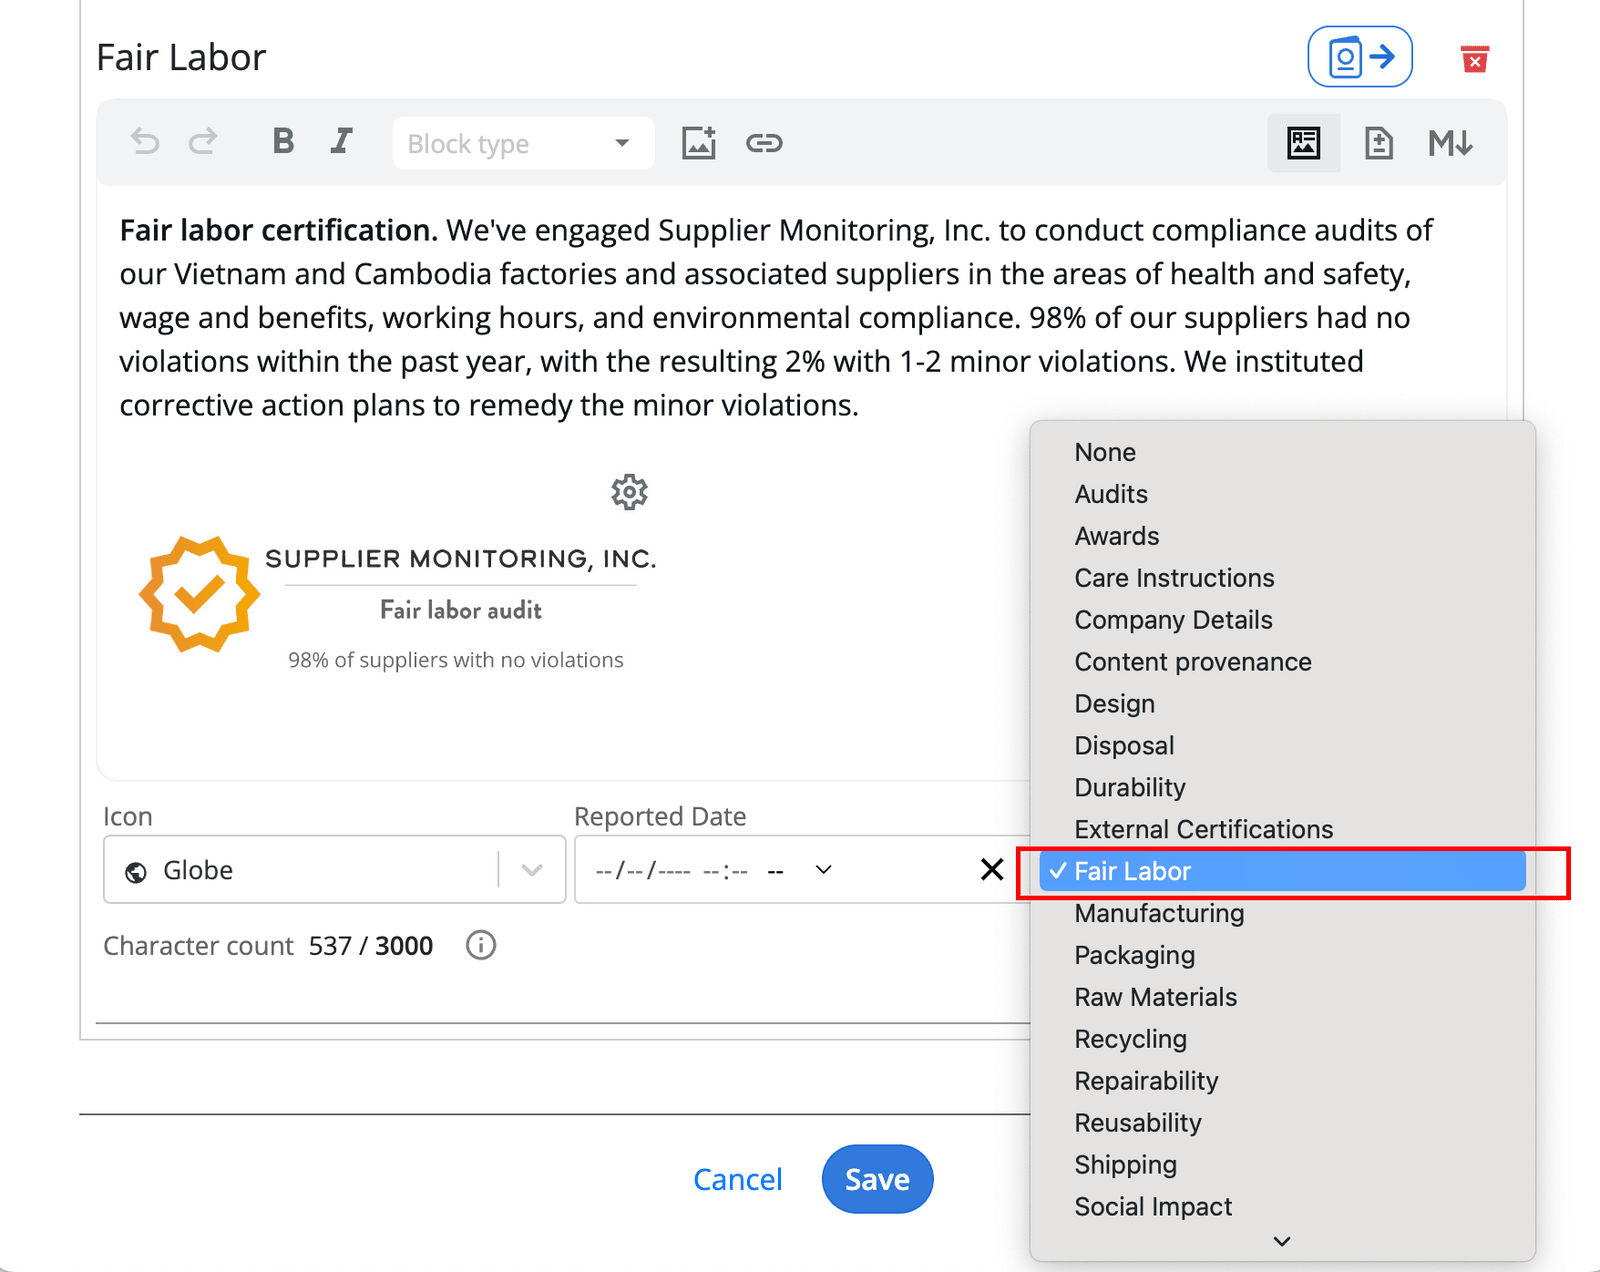Click the undo arrow in the editor toolbar
The width and height of the screenshot is (1600, 1272).
pos(145,142)
